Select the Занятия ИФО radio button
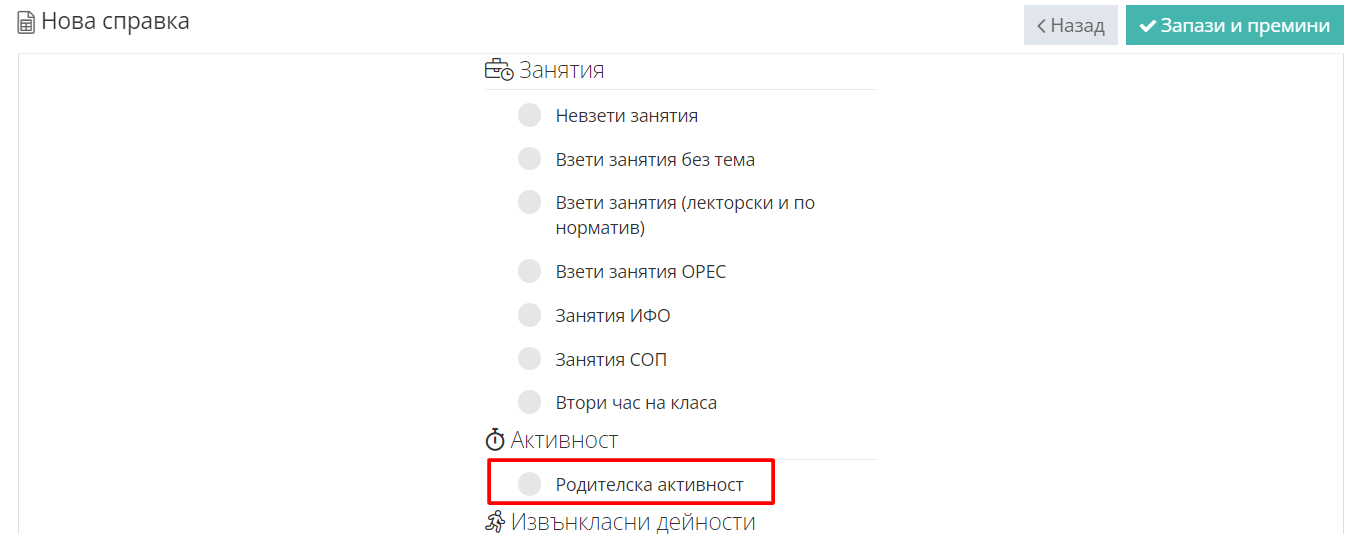 tap(529, 315)
